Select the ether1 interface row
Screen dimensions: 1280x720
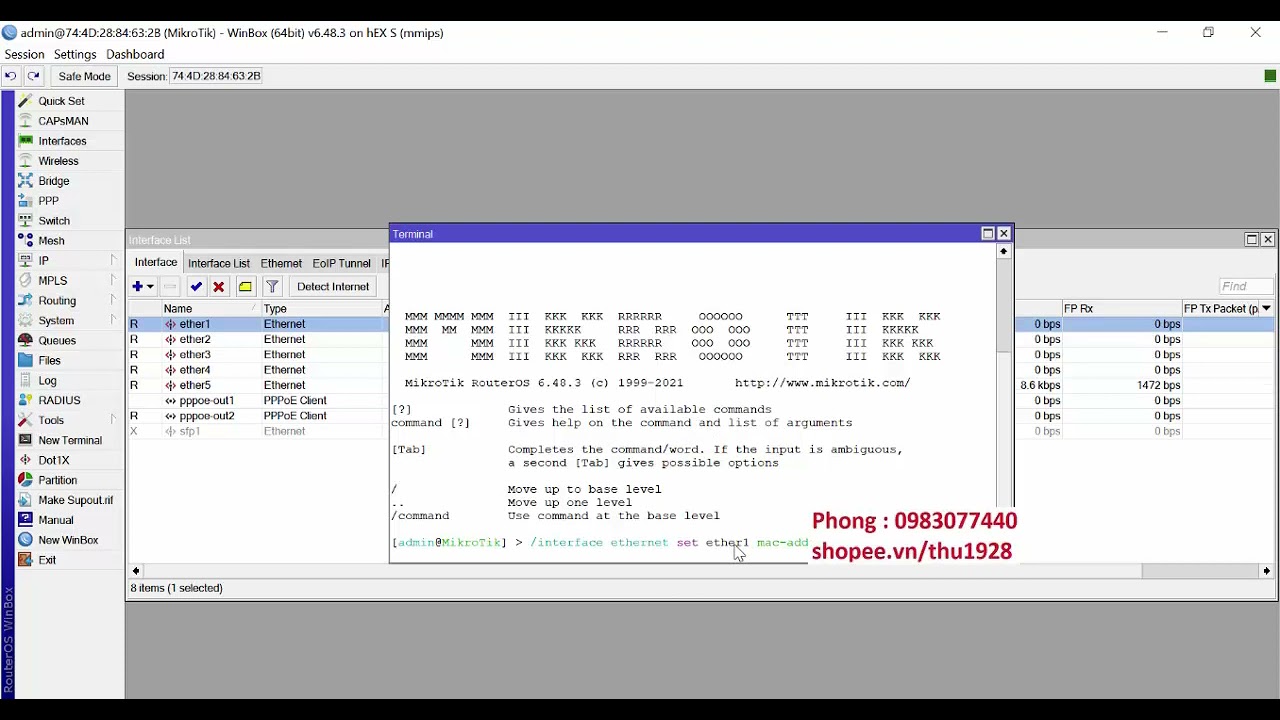point(257,324)
